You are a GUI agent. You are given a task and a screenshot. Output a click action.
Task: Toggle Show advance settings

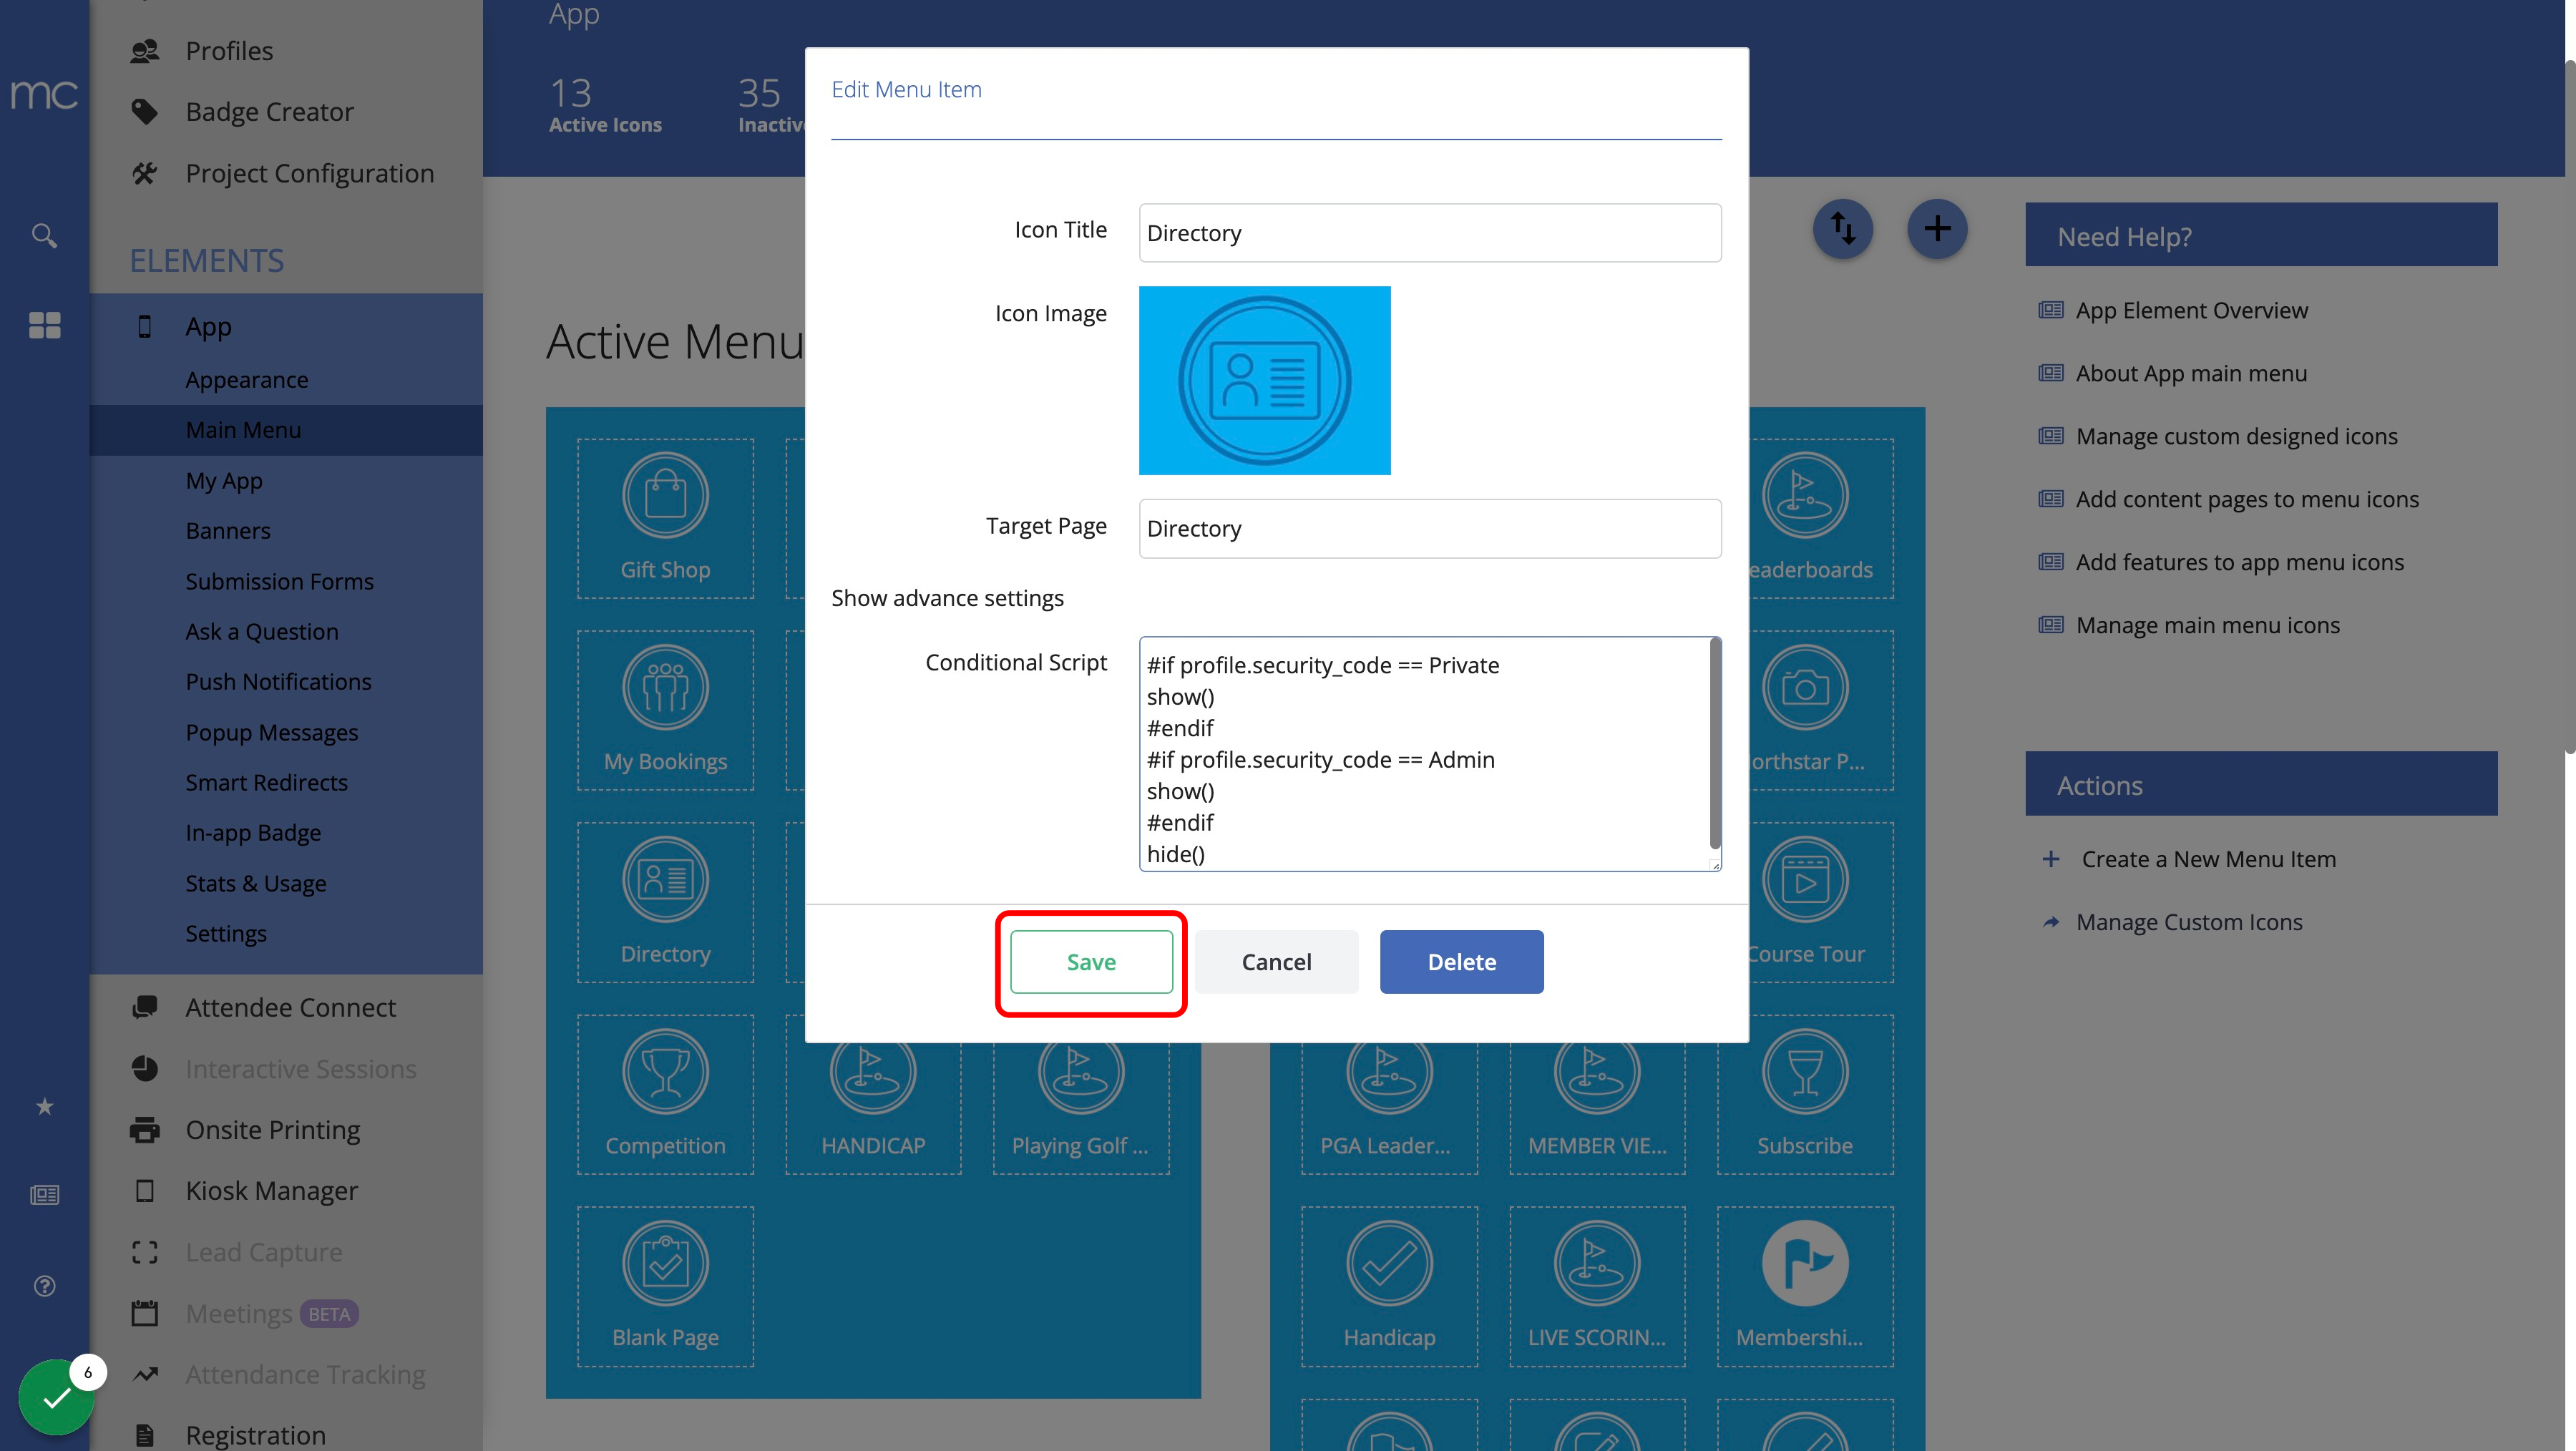[947, 598]
